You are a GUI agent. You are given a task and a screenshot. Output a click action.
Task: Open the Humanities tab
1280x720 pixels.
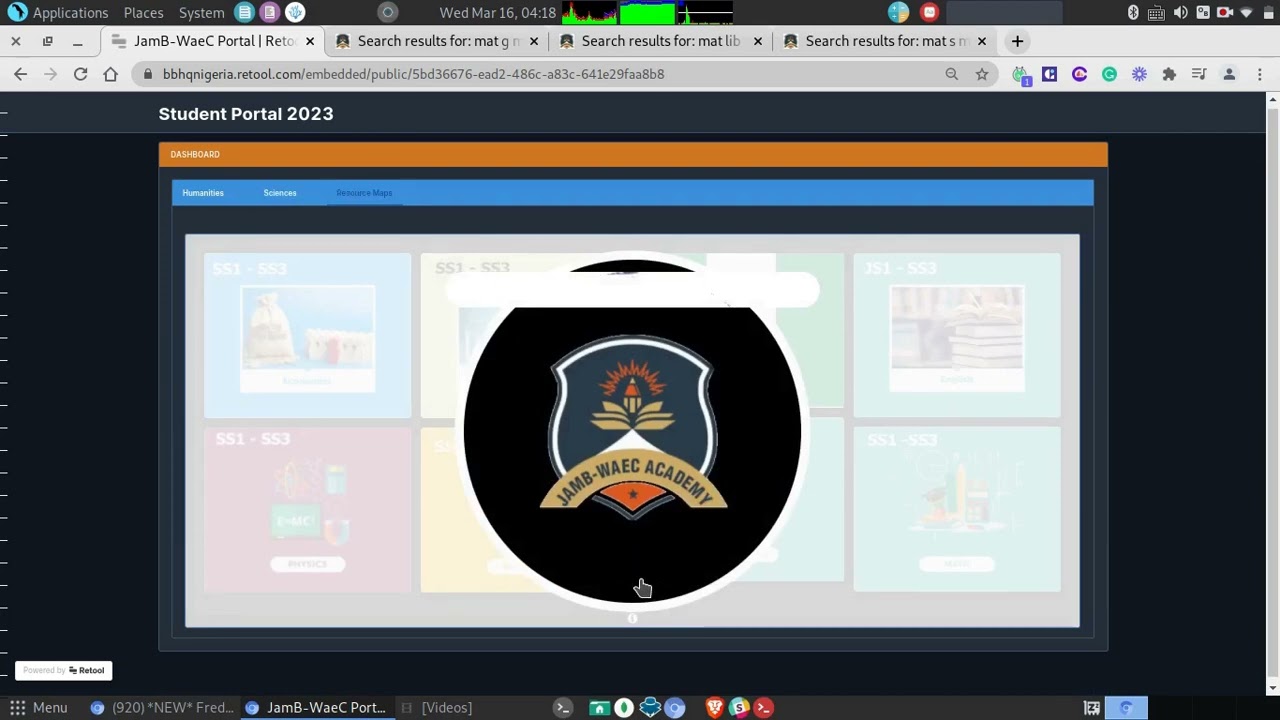click(x=203, y=193)
